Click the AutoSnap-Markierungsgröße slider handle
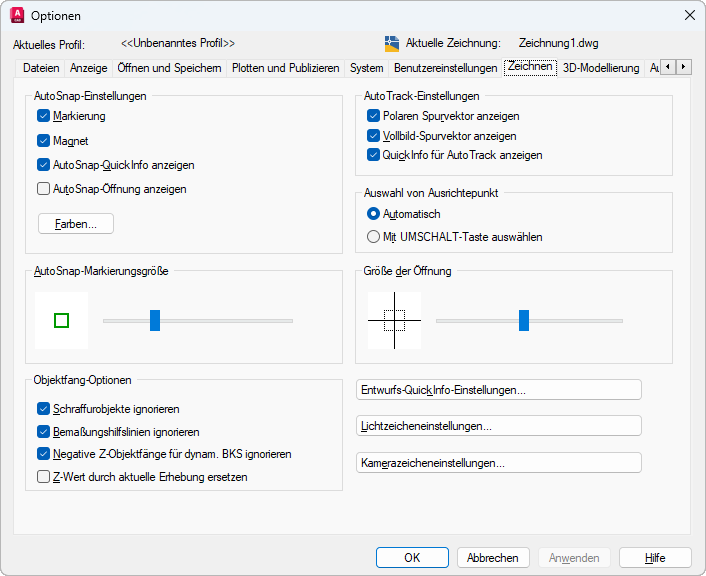706x576 pixels. (155, 320)
